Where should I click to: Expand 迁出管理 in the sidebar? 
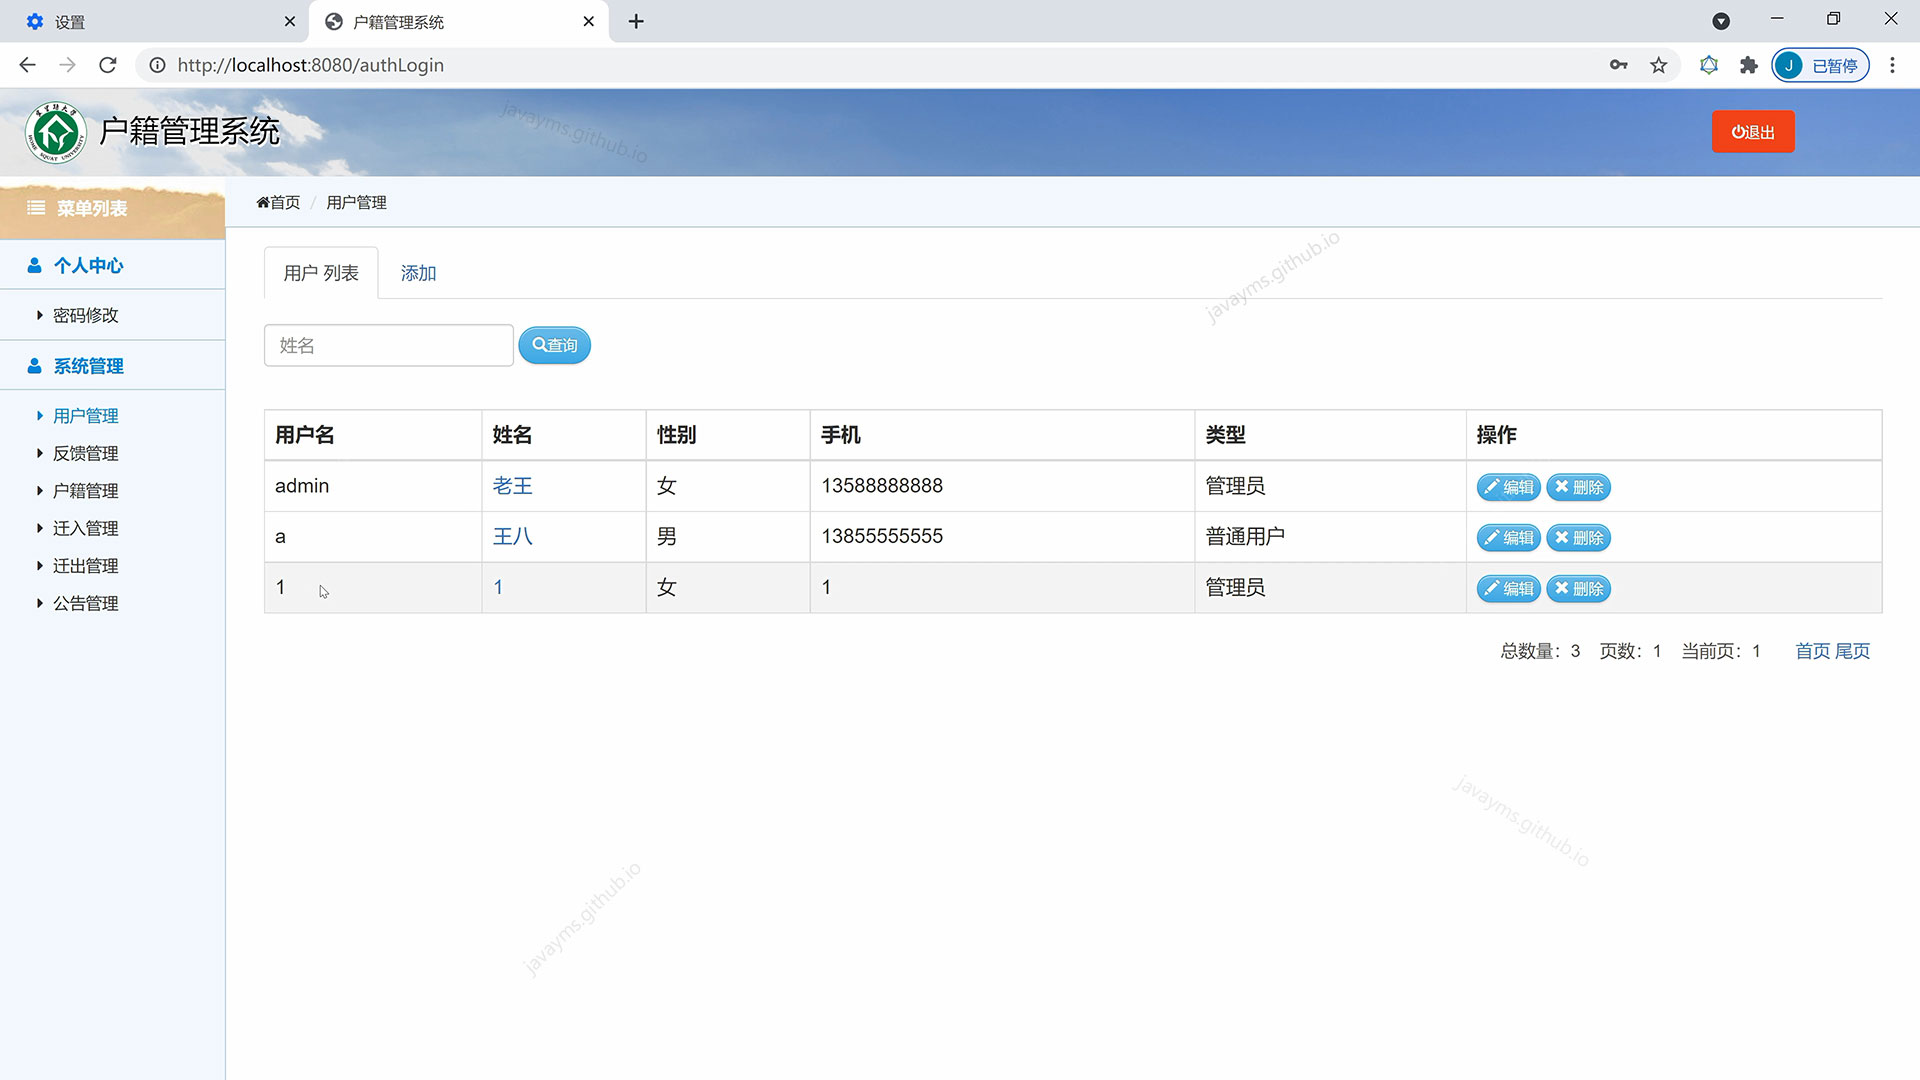point(85,565)
